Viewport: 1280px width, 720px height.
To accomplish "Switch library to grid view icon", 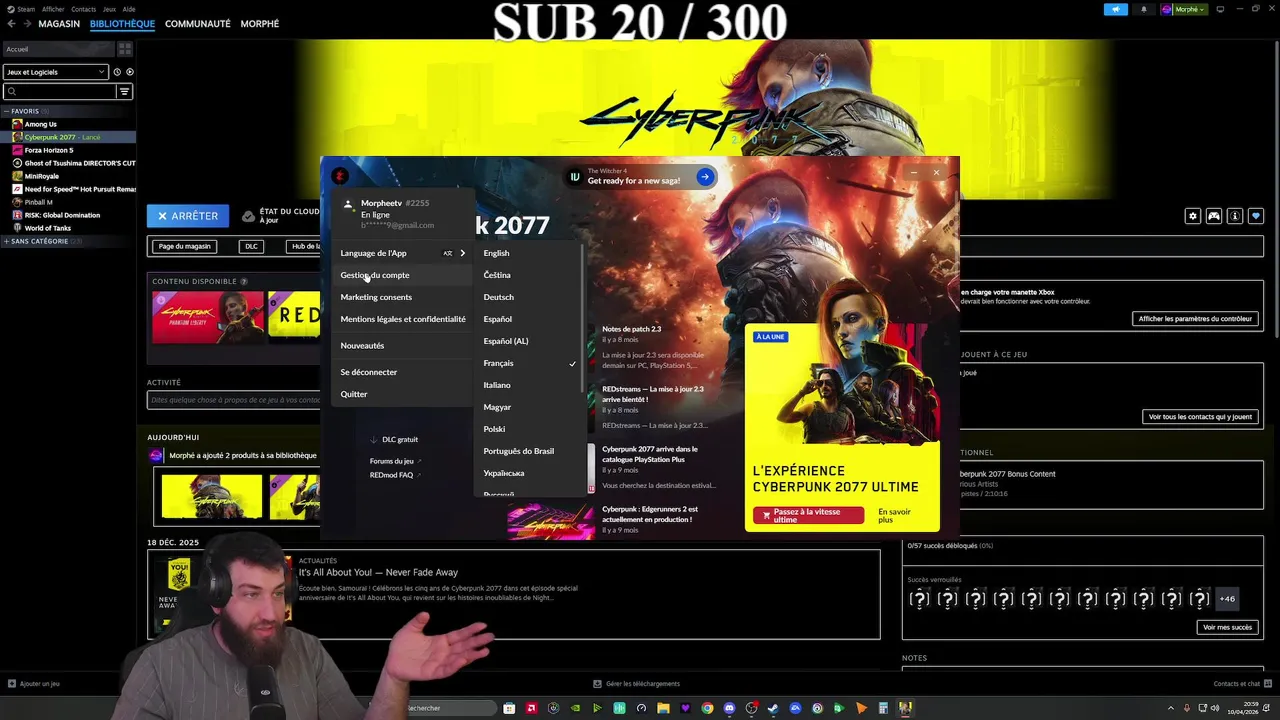I will point(125,49).
